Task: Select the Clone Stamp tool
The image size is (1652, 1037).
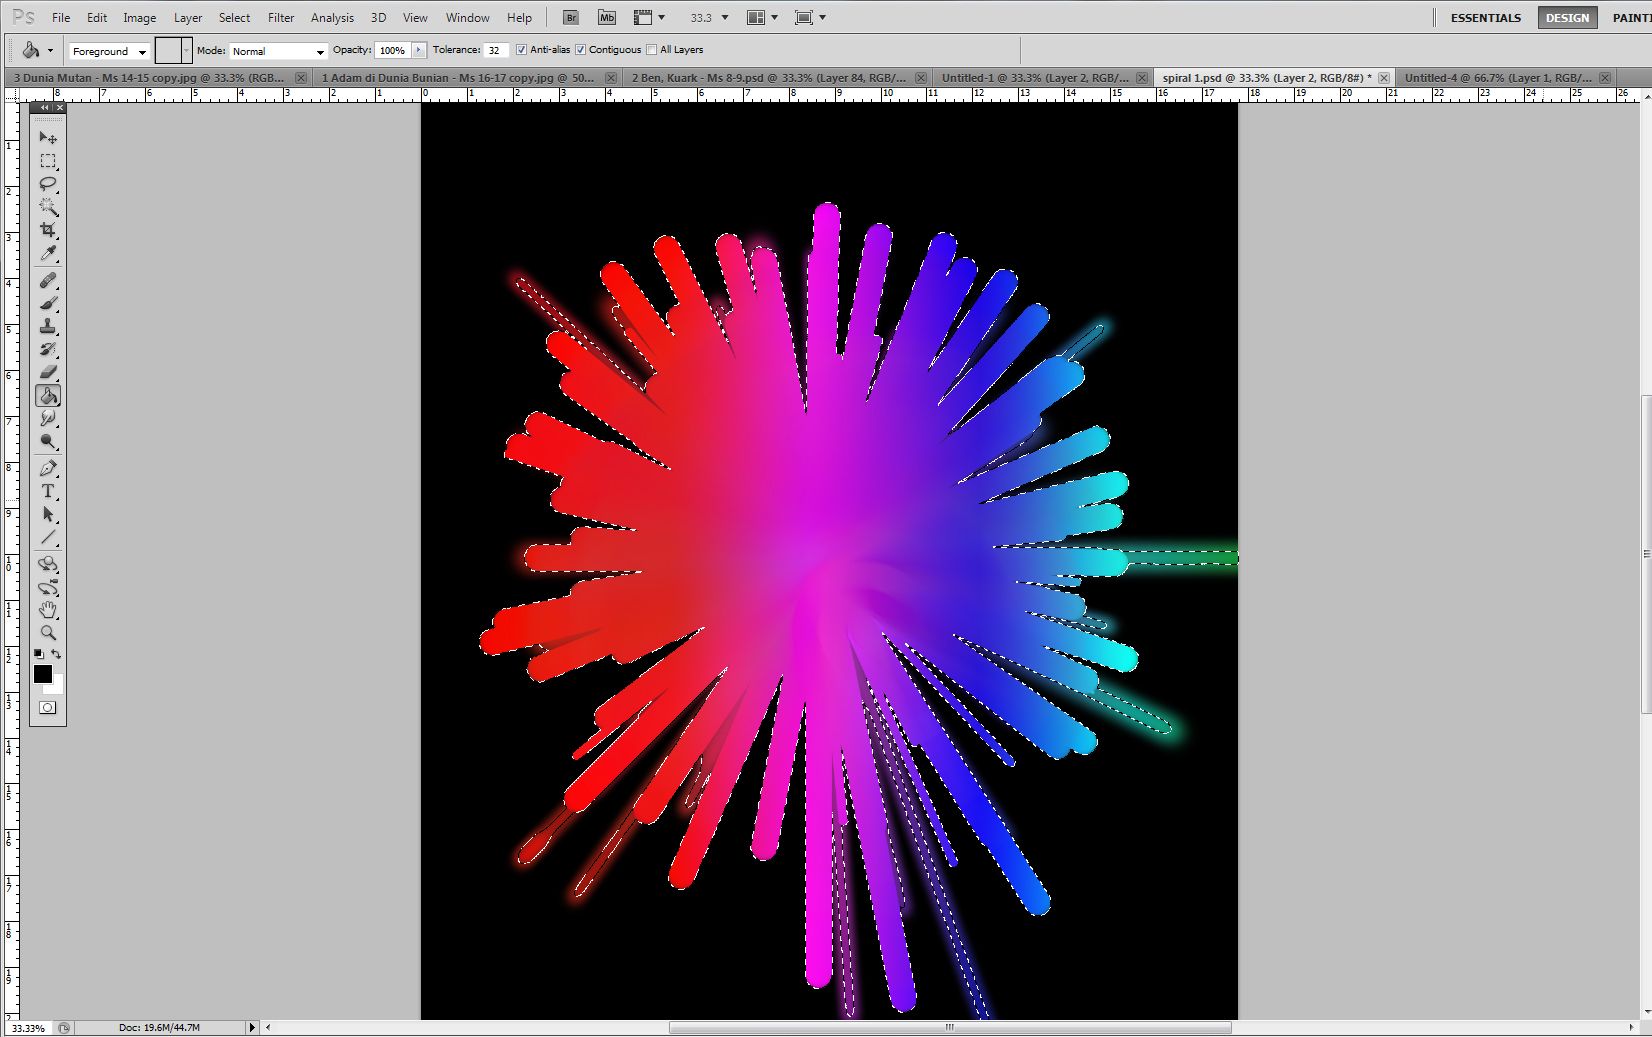Action: pyautogui.click(x=47, y=327)
